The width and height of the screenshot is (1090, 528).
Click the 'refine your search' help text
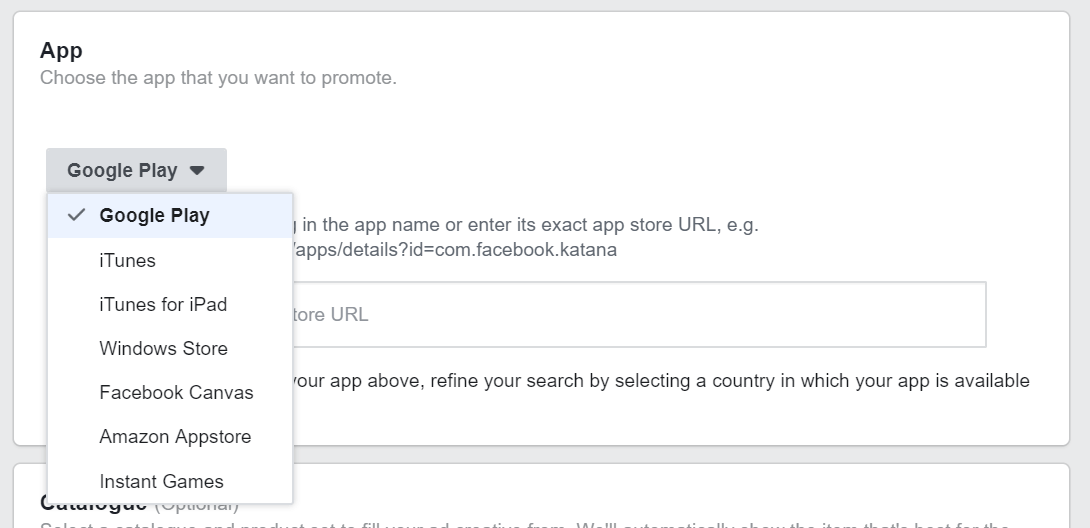pyautogui.click(x=660, y=381)
